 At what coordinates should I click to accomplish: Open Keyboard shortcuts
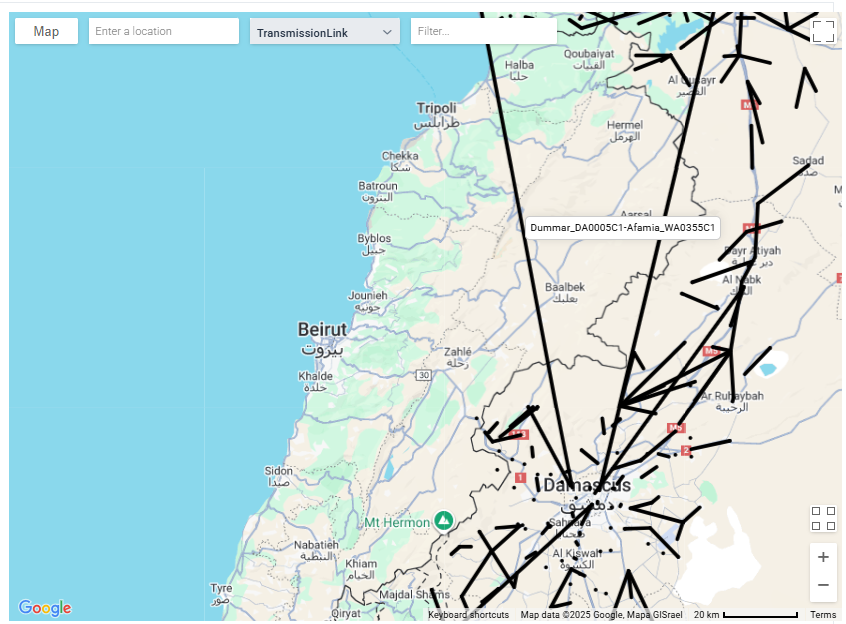point(468,615)
